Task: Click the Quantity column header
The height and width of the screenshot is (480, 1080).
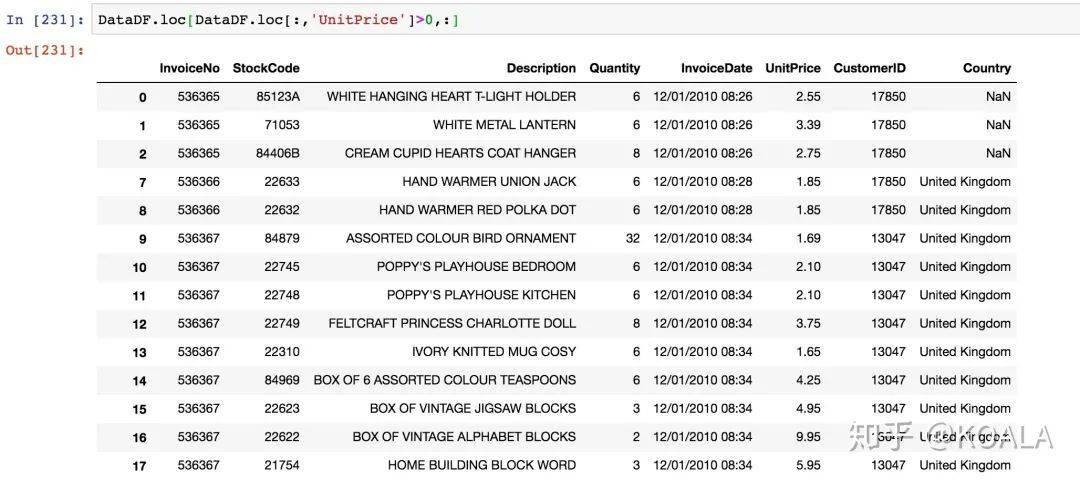Action: point(614,68)
